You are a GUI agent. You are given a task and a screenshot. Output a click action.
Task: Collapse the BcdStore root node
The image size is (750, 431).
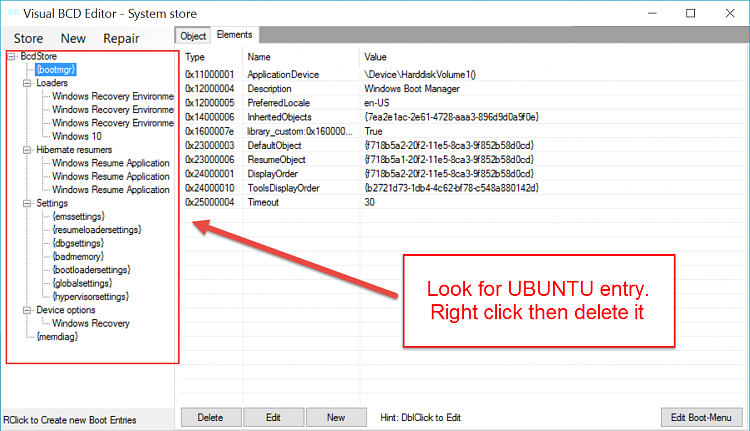(11, 56)
